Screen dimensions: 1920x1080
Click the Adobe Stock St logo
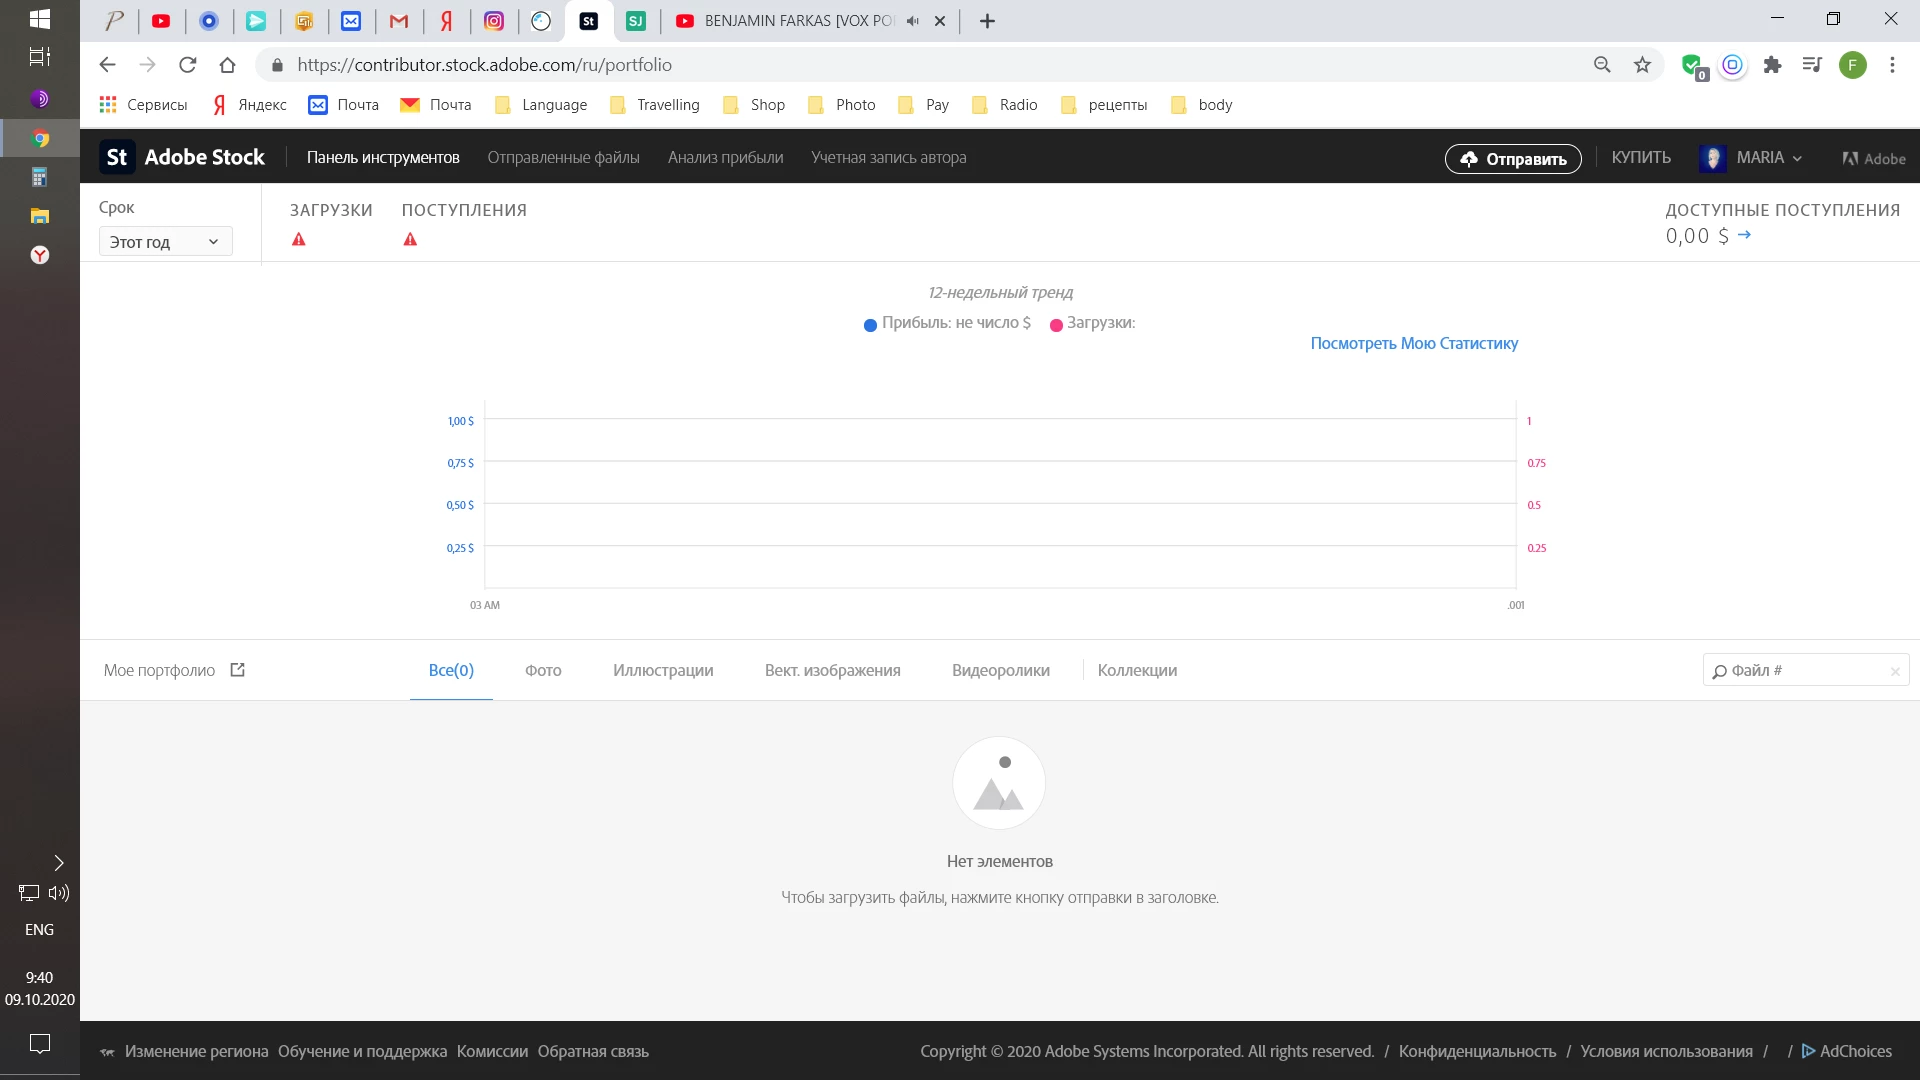117,157
